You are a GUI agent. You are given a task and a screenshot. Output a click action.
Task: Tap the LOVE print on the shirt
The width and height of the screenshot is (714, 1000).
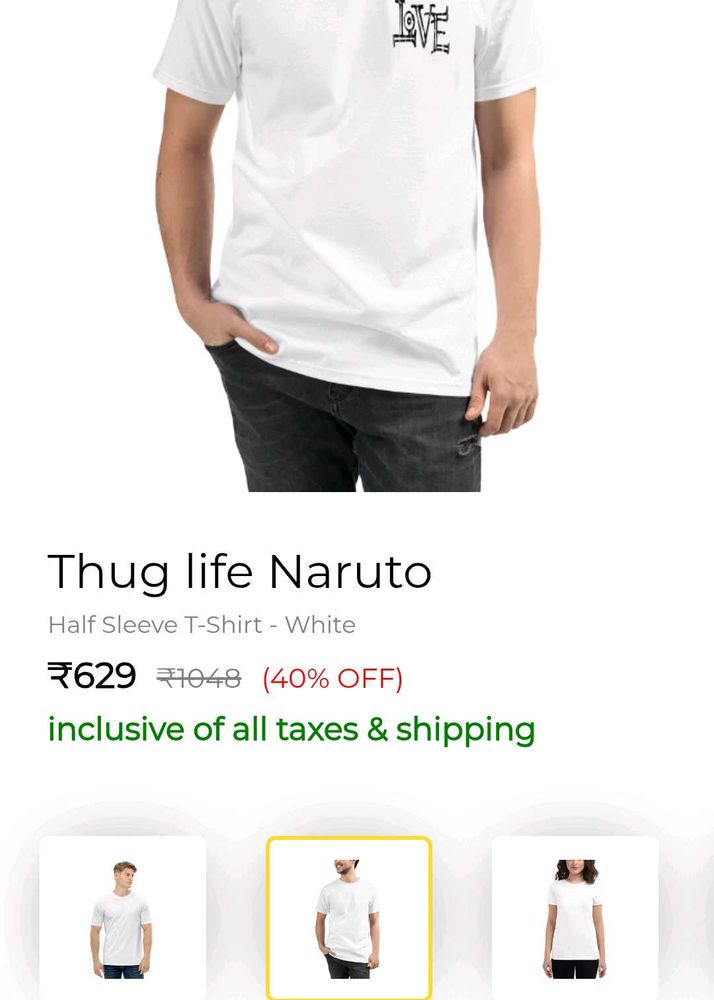click(421, 27)
